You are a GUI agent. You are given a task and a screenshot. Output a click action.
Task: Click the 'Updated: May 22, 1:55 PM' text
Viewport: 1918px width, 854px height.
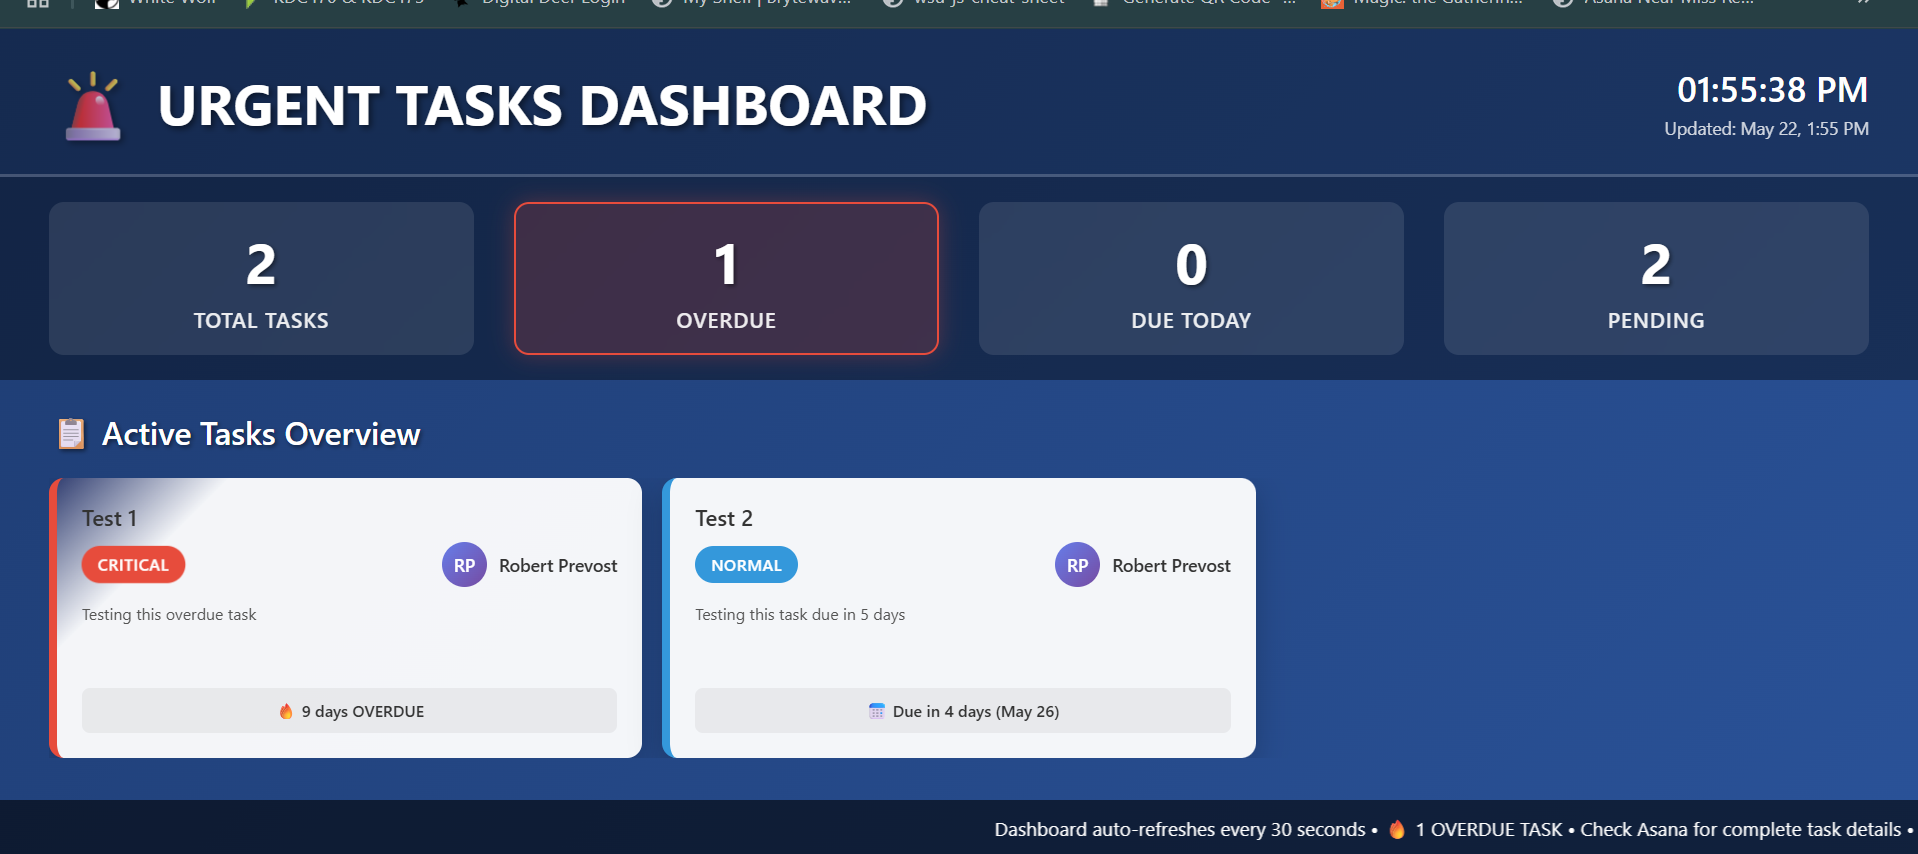1766,129
